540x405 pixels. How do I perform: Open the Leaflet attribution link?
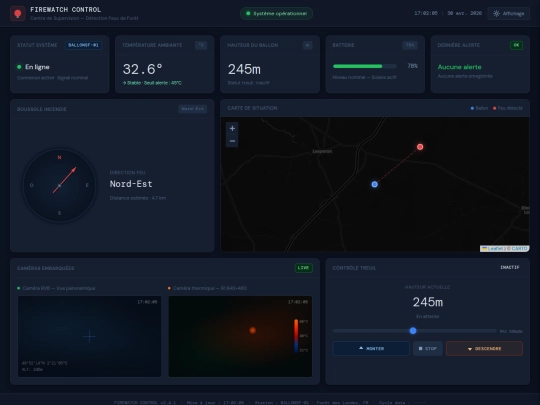click(x=492, y=248)
